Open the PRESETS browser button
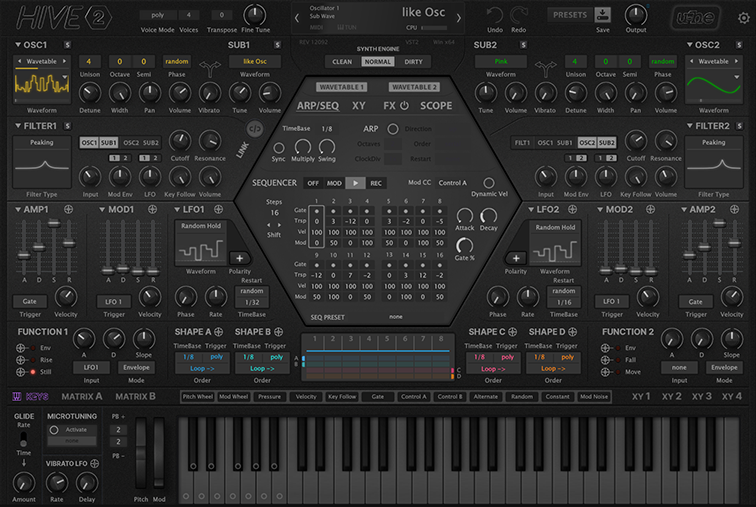The width and height of the screenshot is (756, 507). click(570, 15)
